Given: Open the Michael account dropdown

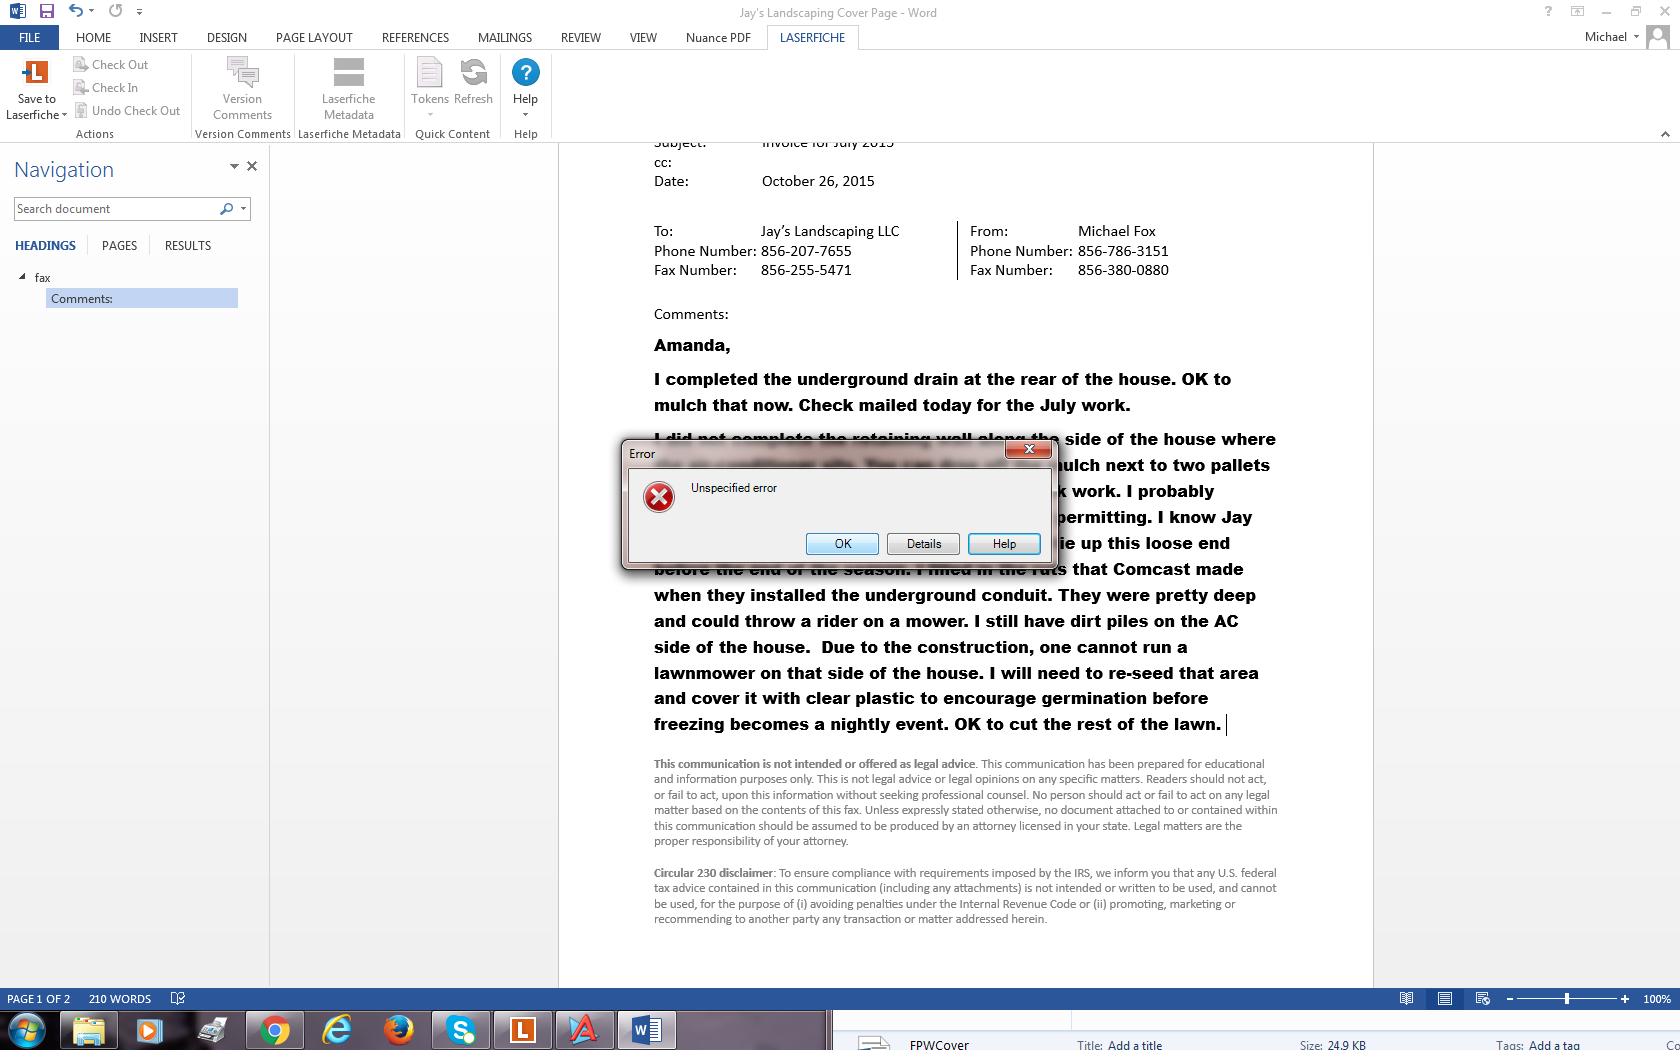Looking at the screenshot, I should [x=1636, y=37].
